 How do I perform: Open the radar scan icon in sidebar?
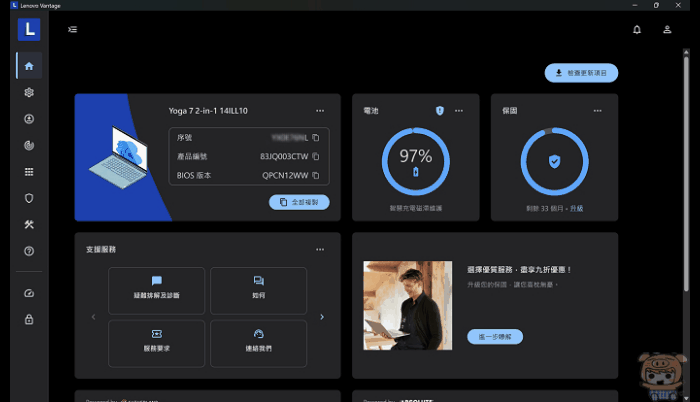coord(29,145)
